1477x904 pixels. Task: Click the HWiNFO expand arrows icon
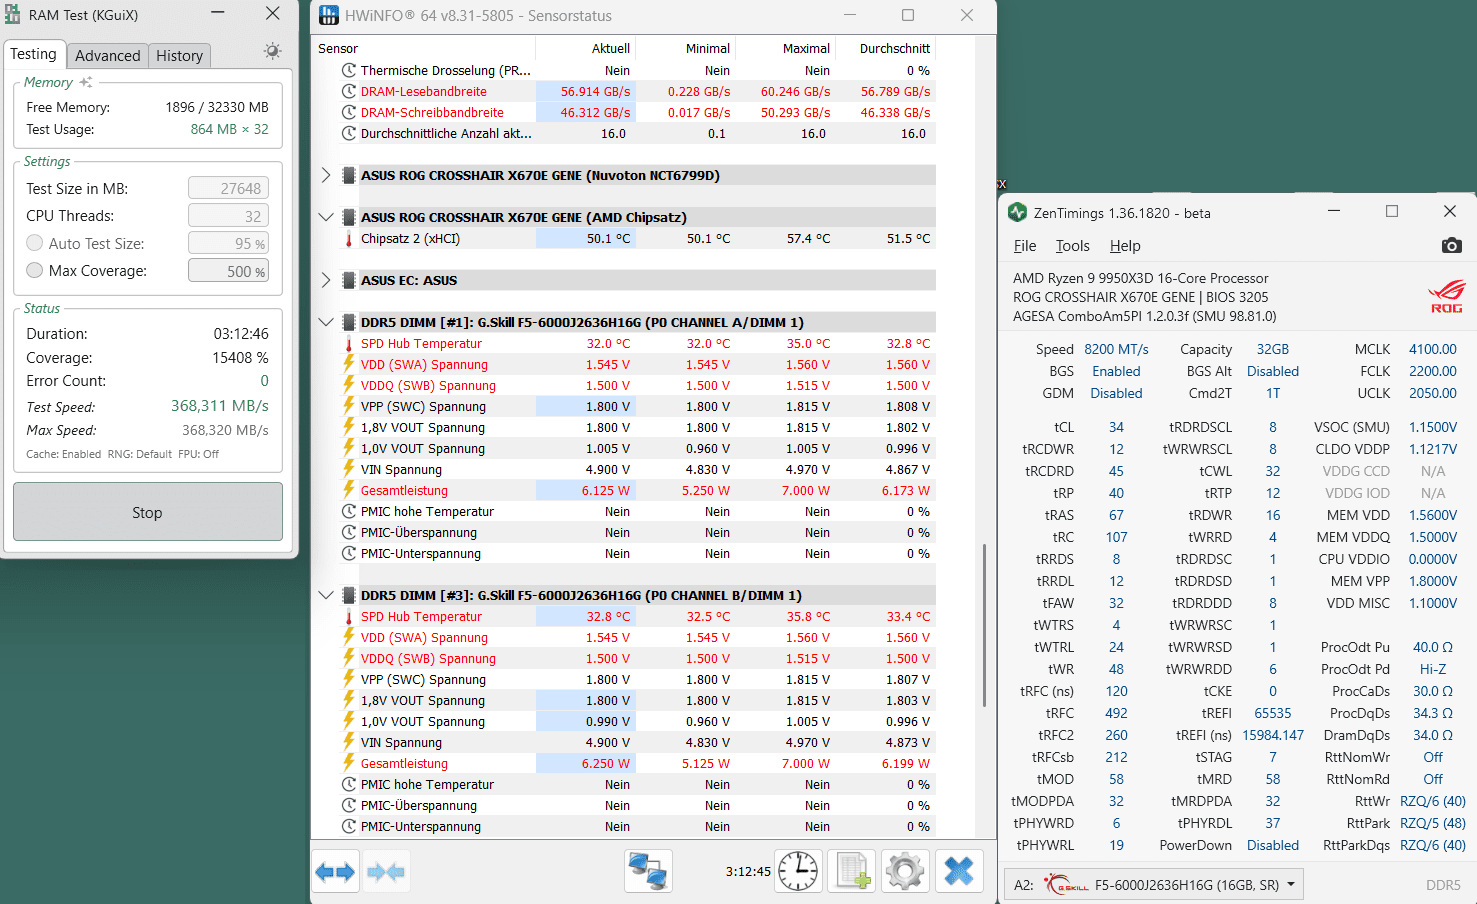pyautogui.click(x=335, y=872)
